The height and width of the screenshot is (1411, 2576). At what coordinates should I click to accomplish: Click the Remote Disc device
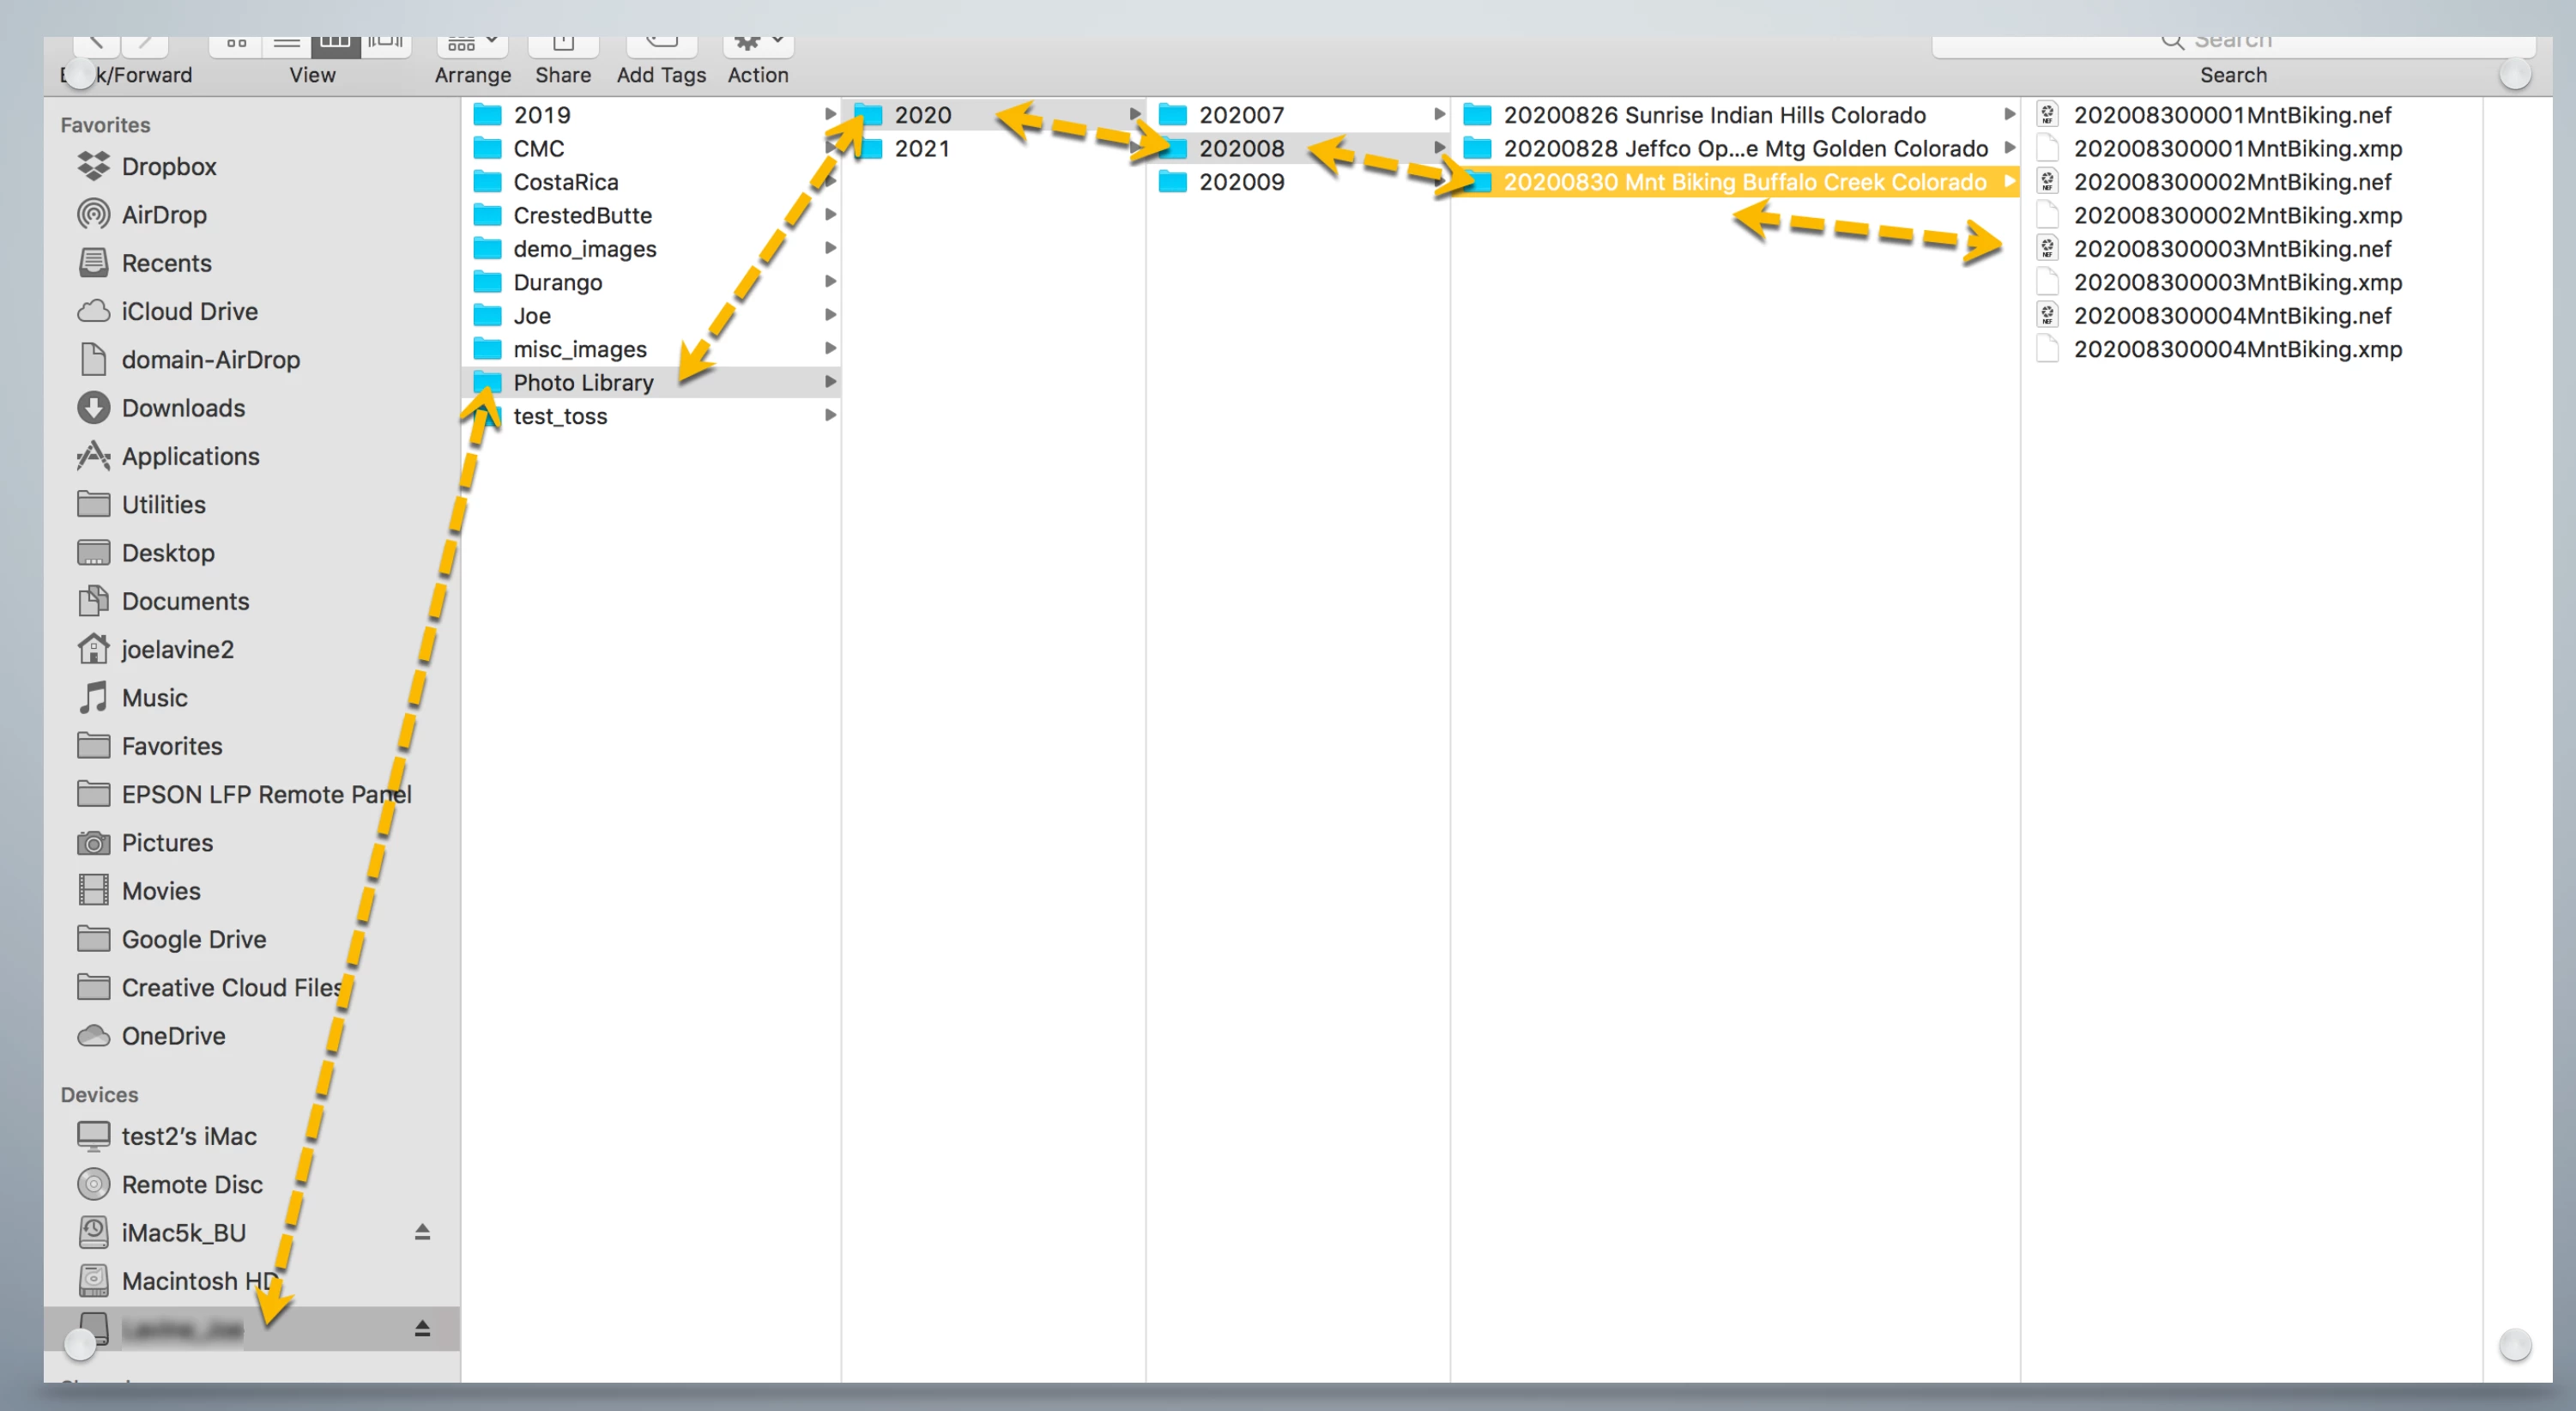191,1184
